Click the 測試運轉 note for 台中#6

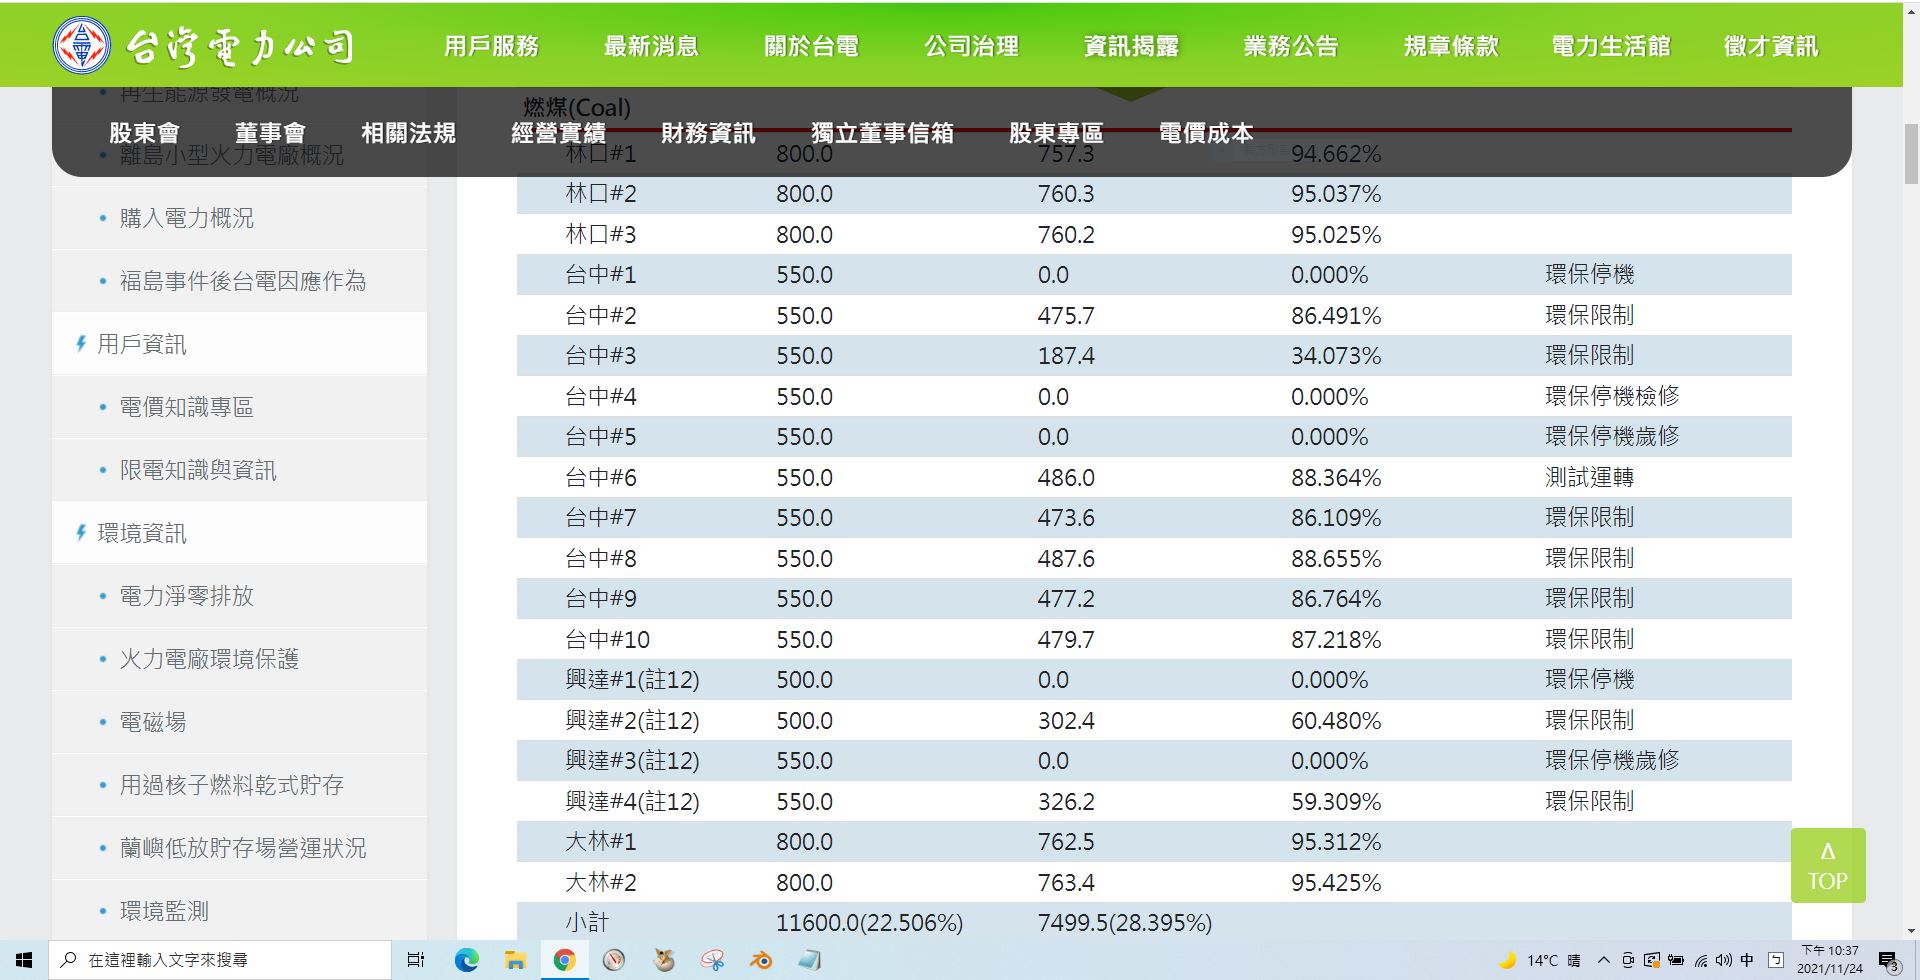[1589, 477]
